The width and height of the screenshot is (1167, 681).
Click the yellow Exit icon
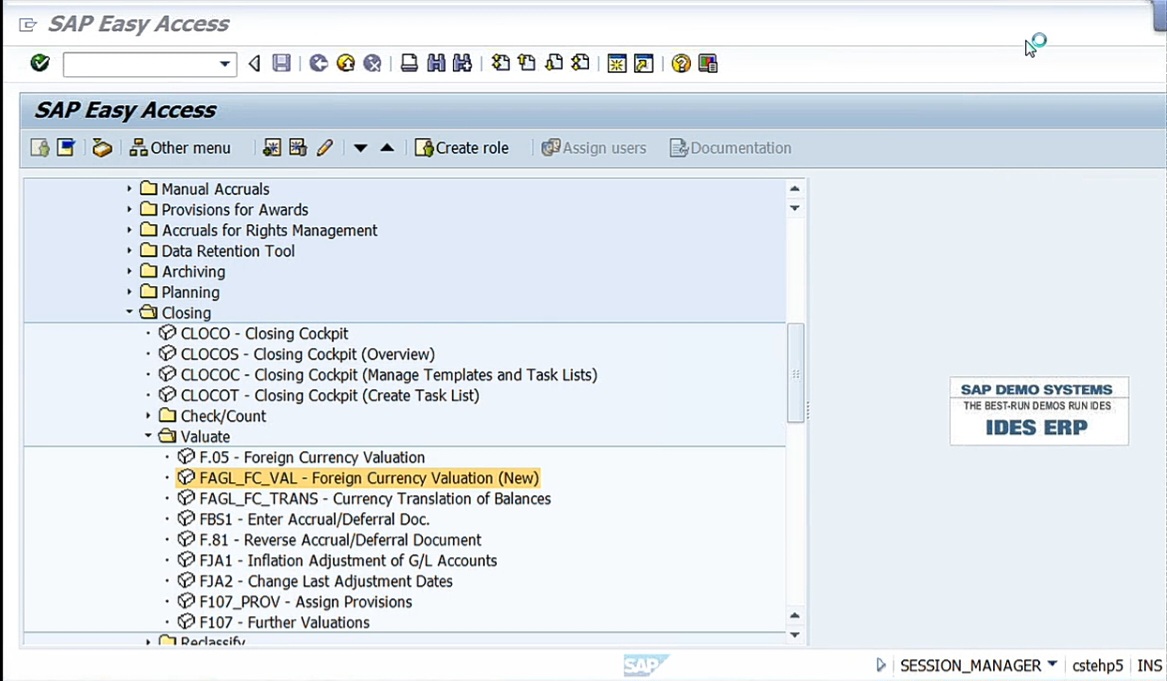(345, 63)
